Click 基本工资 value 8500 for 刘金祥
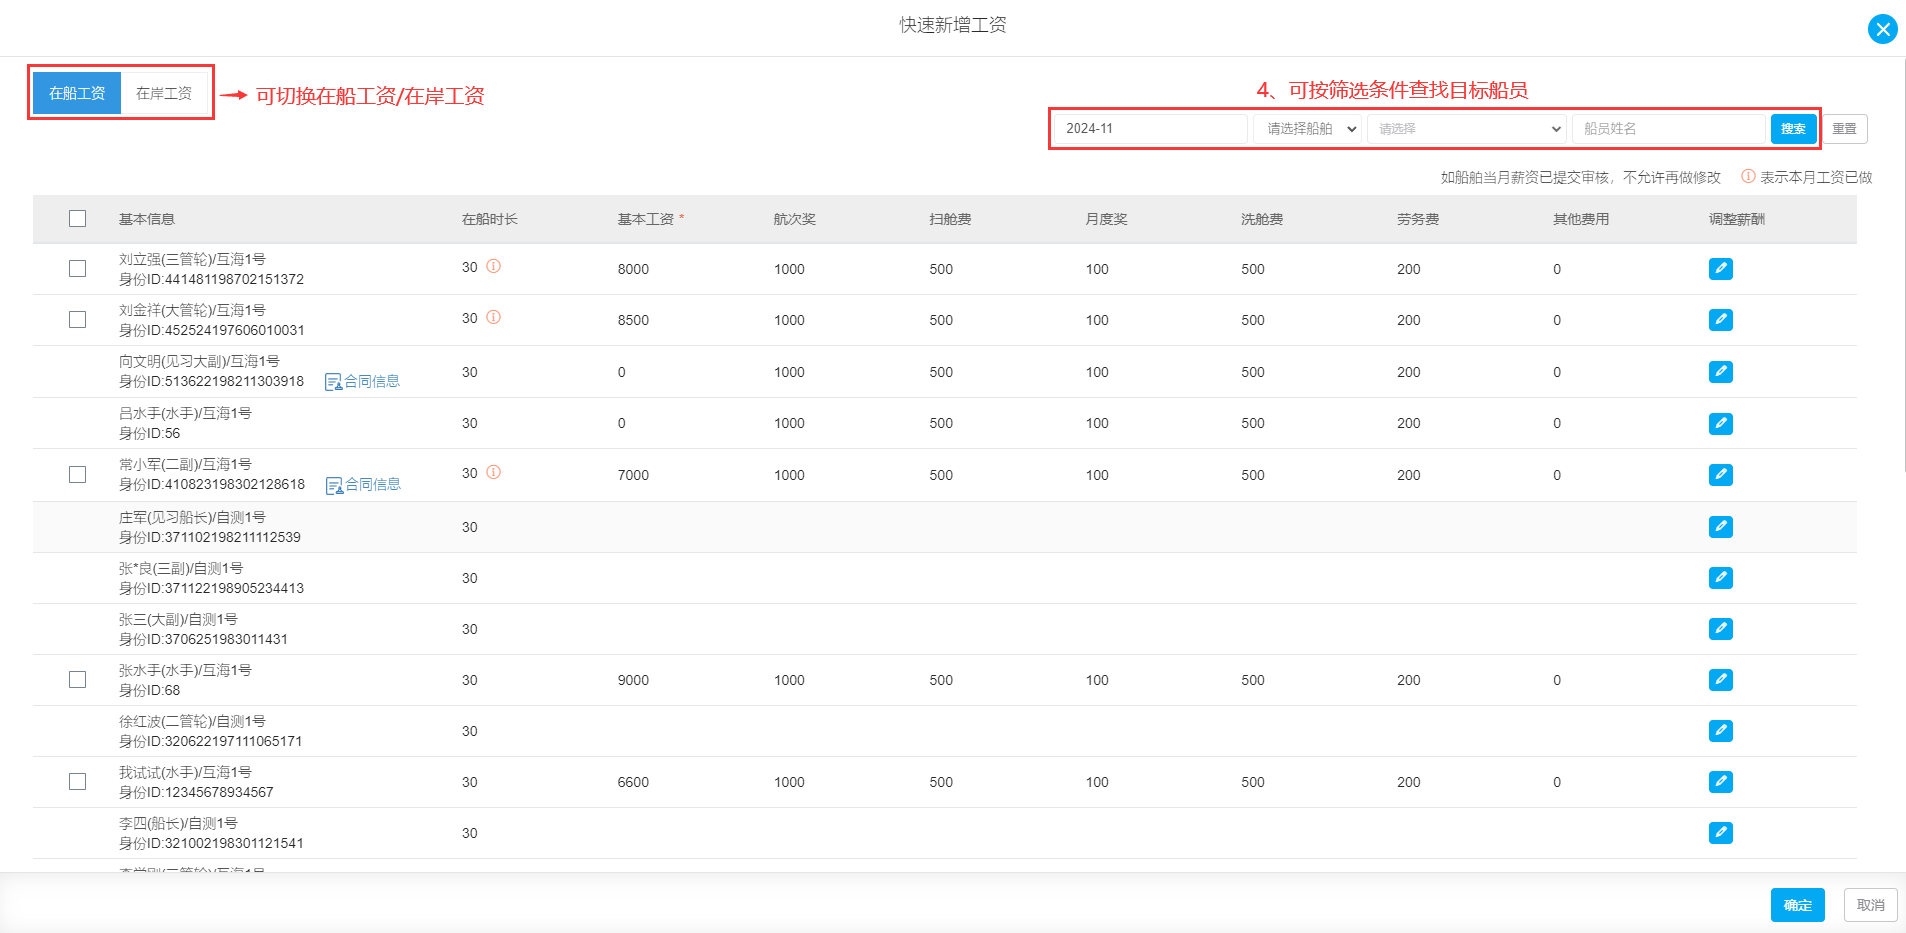 [x=633, y=320]
